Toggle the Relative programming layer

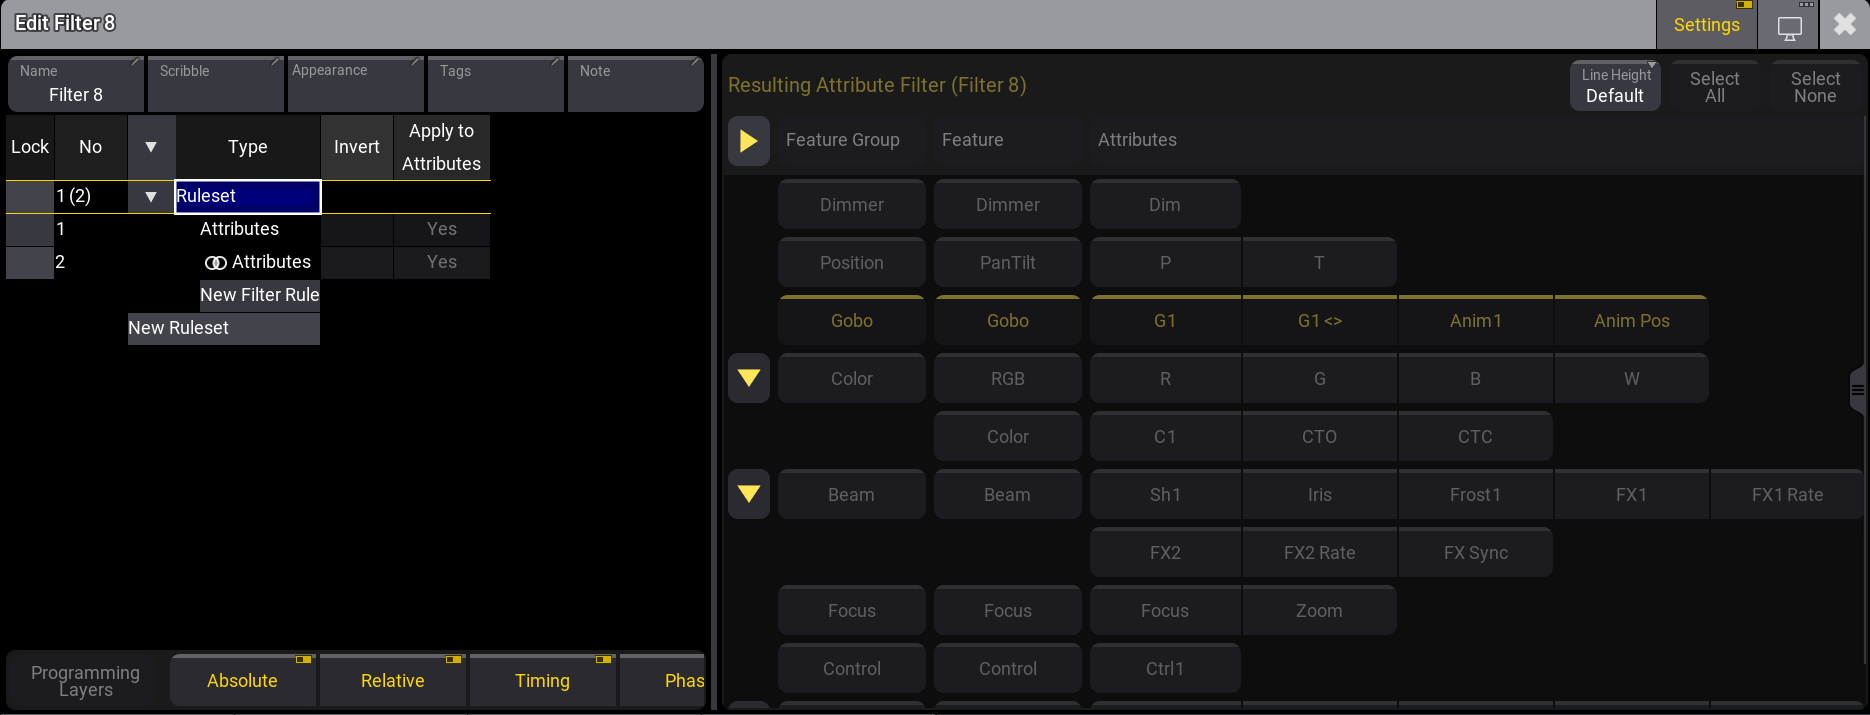[x=393, y=680]
